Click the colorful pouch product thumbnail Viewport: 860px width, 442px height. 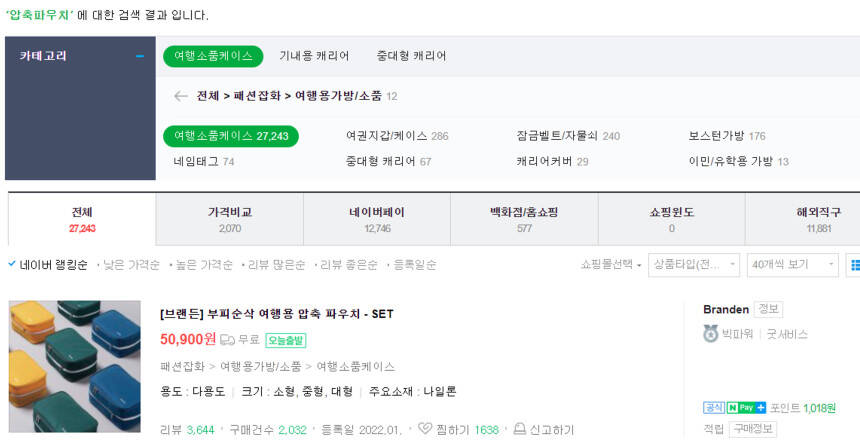(x=61, y=367)
